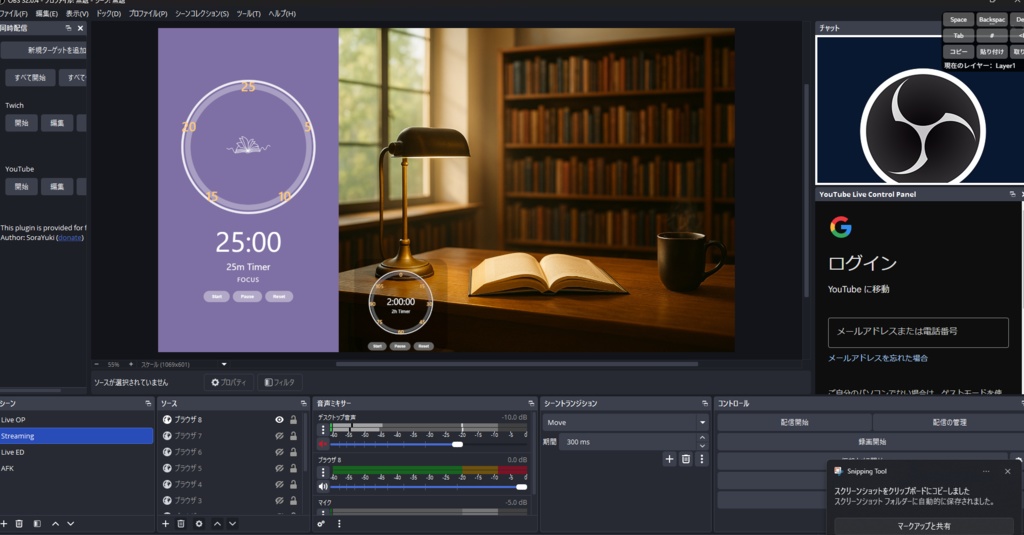
Task: Show the ブラウザ 5 source via eye icon
Action: pos(280,468)
